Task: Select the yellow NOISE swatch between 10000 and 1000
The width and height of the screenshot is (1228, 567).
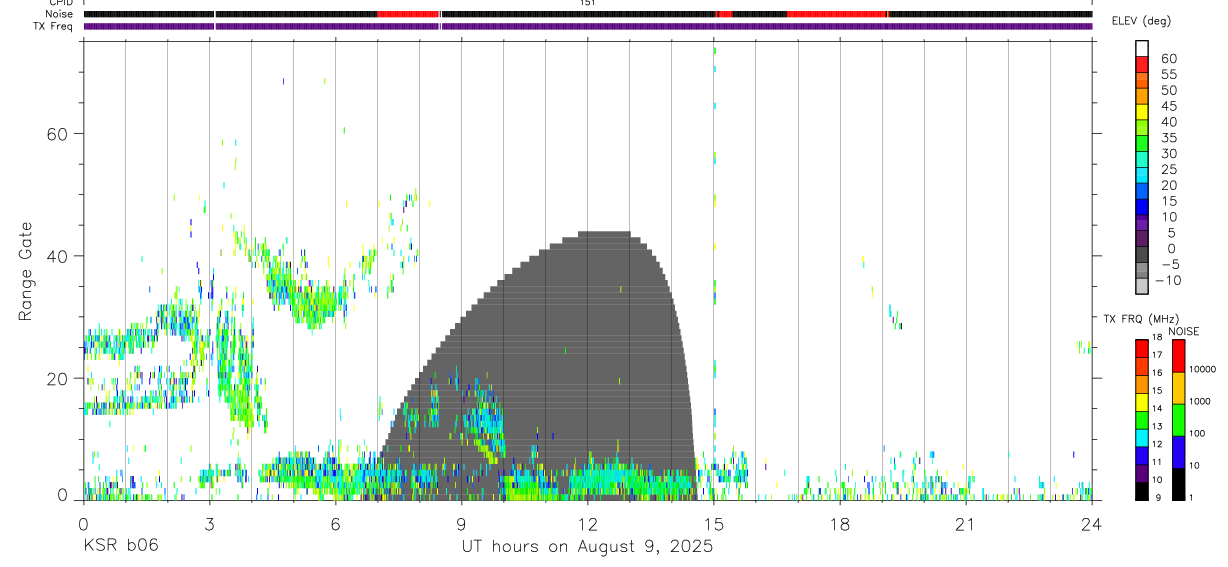Action: coord(1178,388)
